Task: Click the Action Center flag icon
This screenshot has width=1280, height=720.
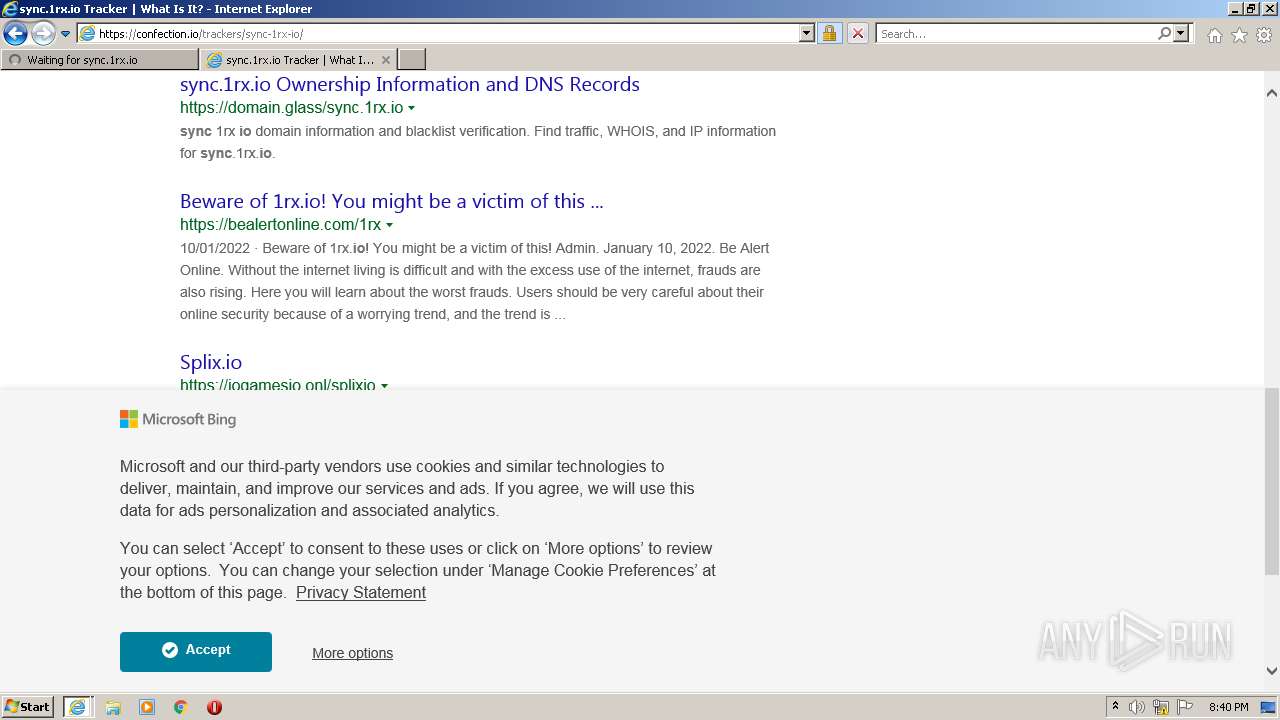Action: 1185,707
